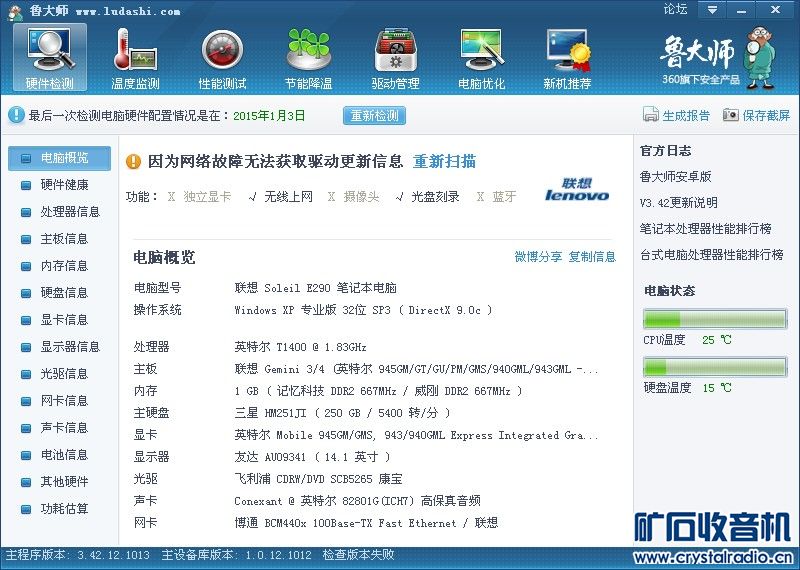
Task: Click the 联想 Soleil E290 笔记本电脑 model text
Action: (x=316, y=288)
